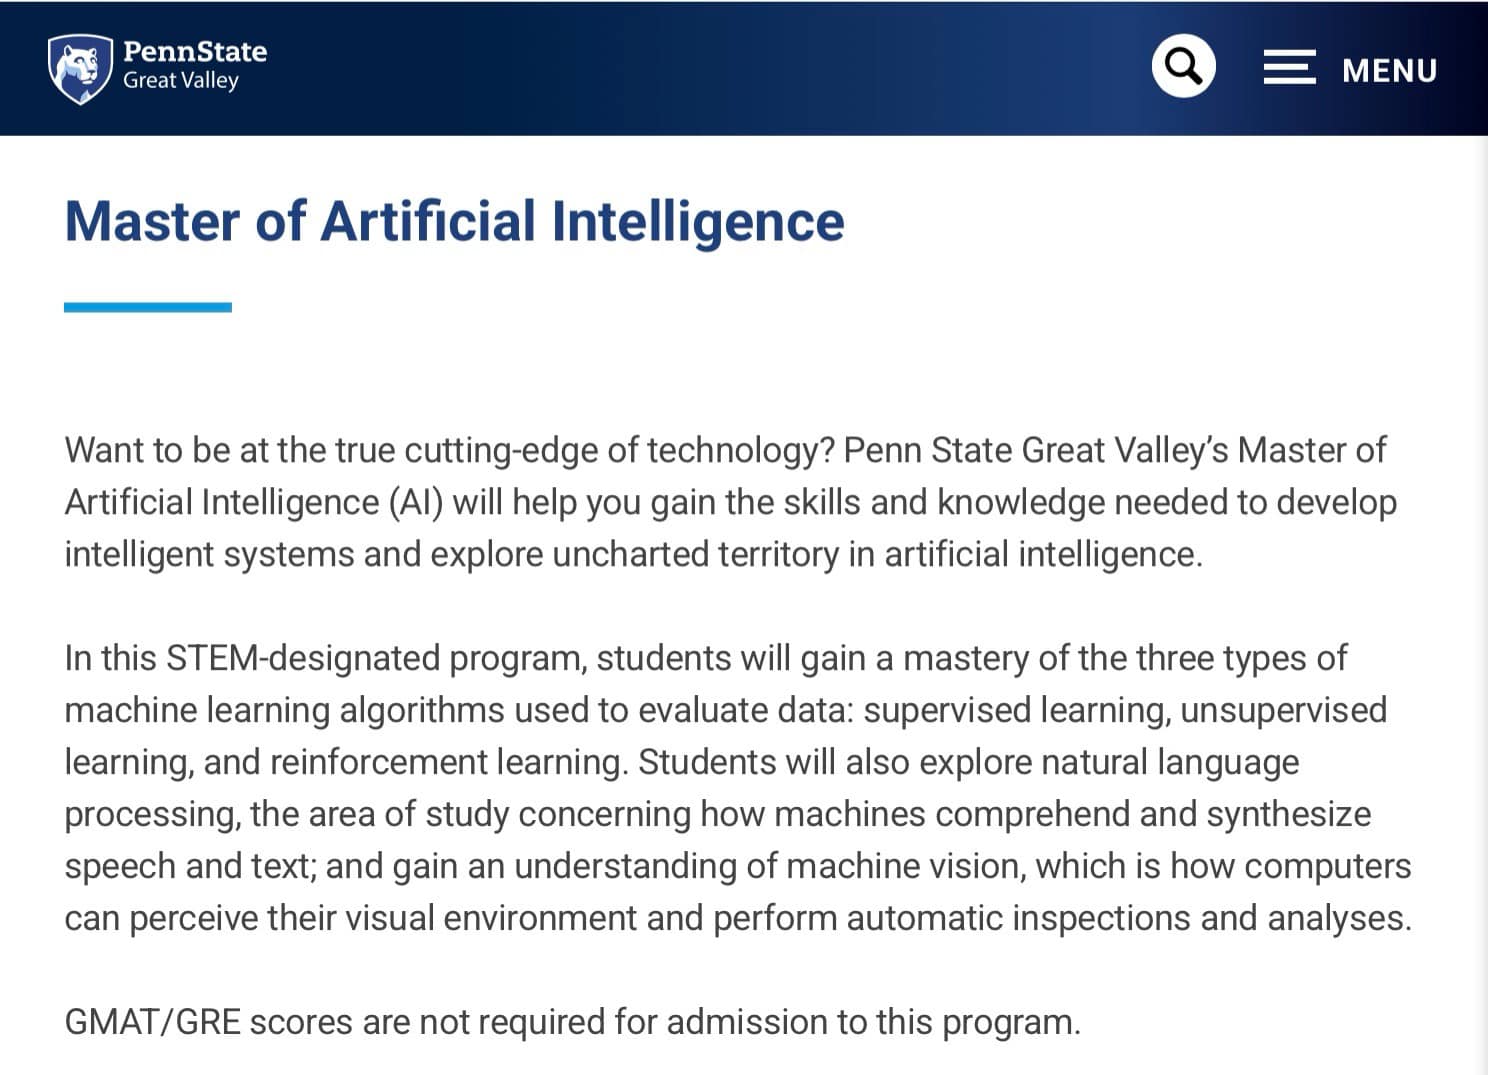Click 'Penn State Great Valley's' in first paragraph

click(1036, 451)
